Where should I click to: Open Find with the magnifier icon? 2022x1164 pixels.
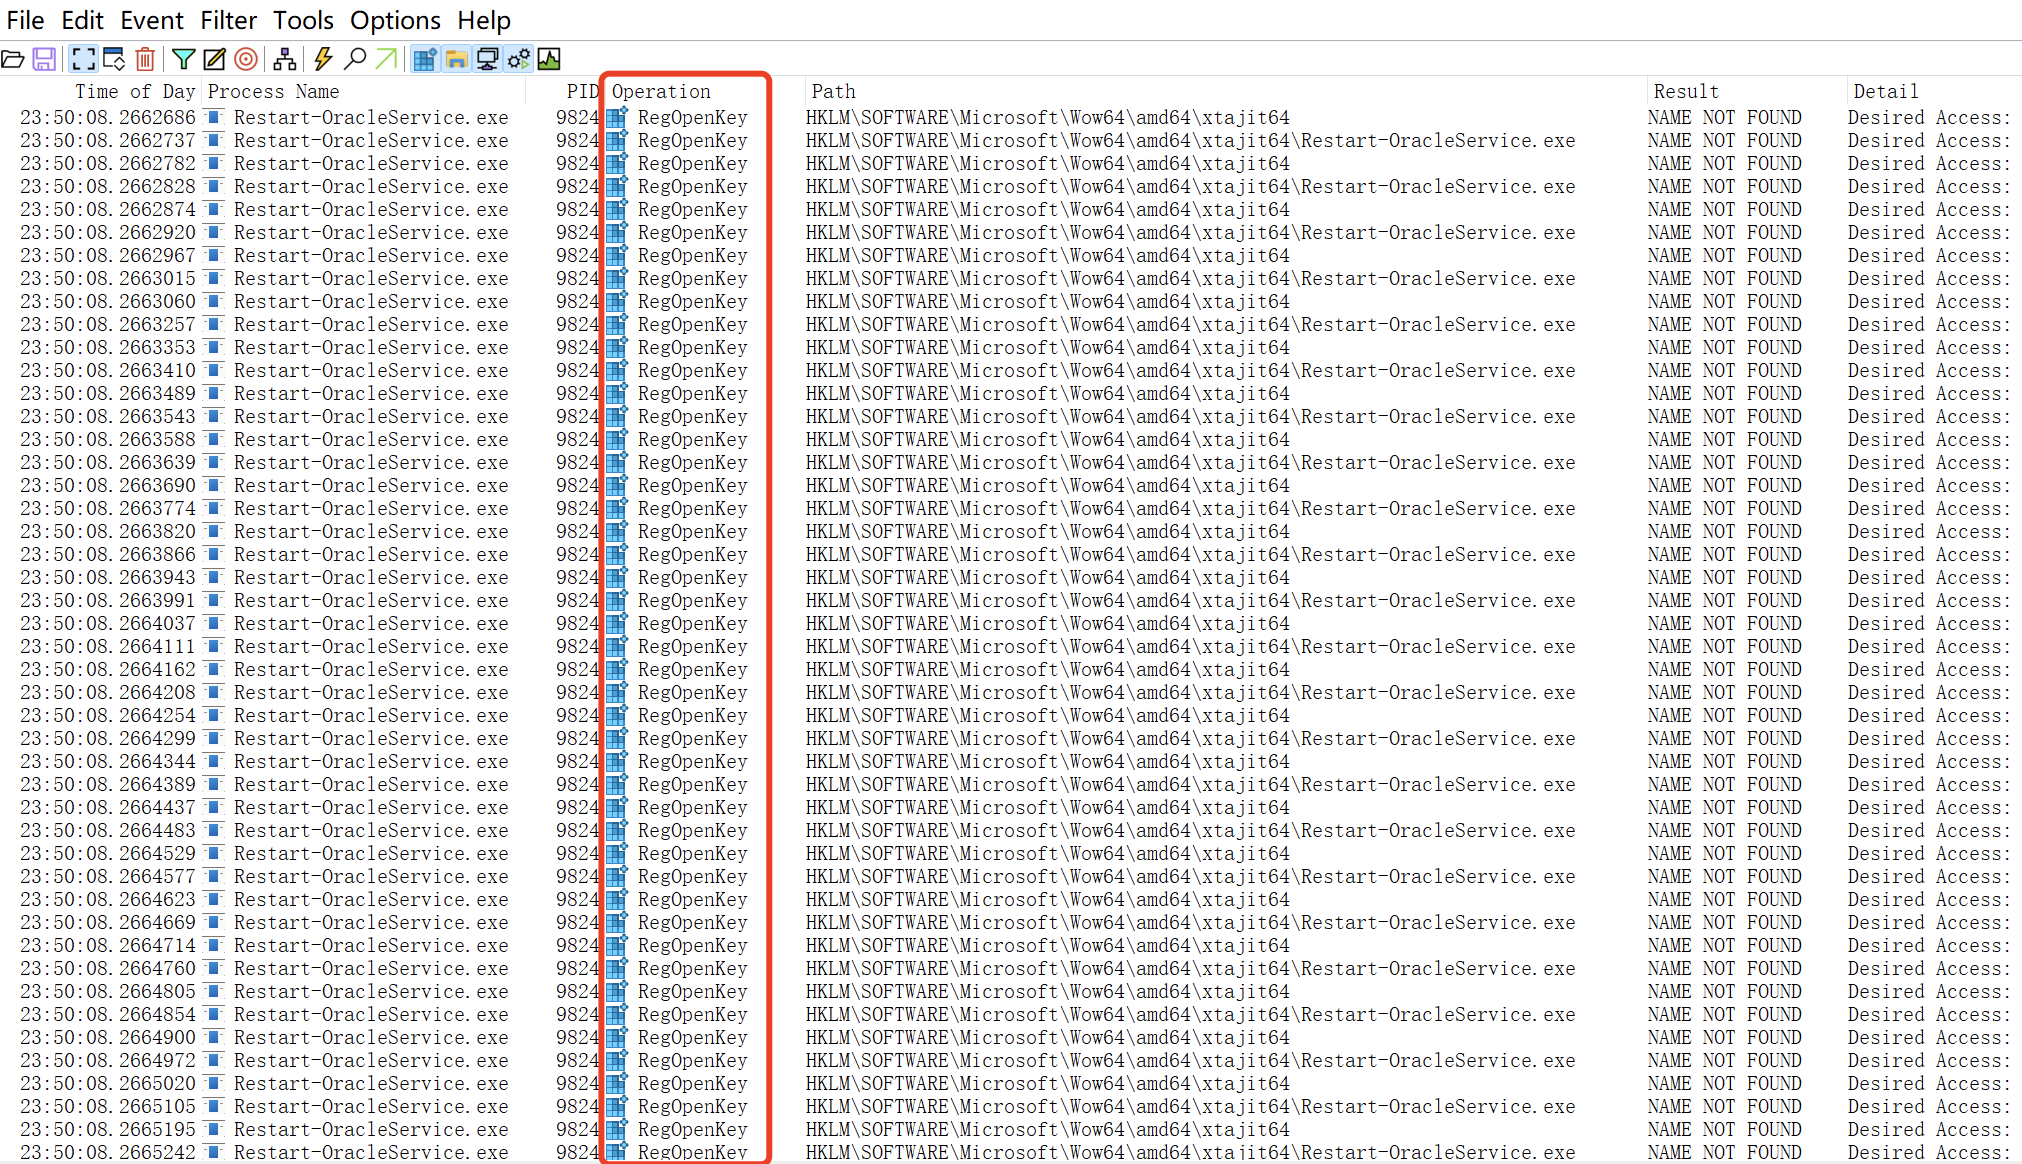pos(355,60)
